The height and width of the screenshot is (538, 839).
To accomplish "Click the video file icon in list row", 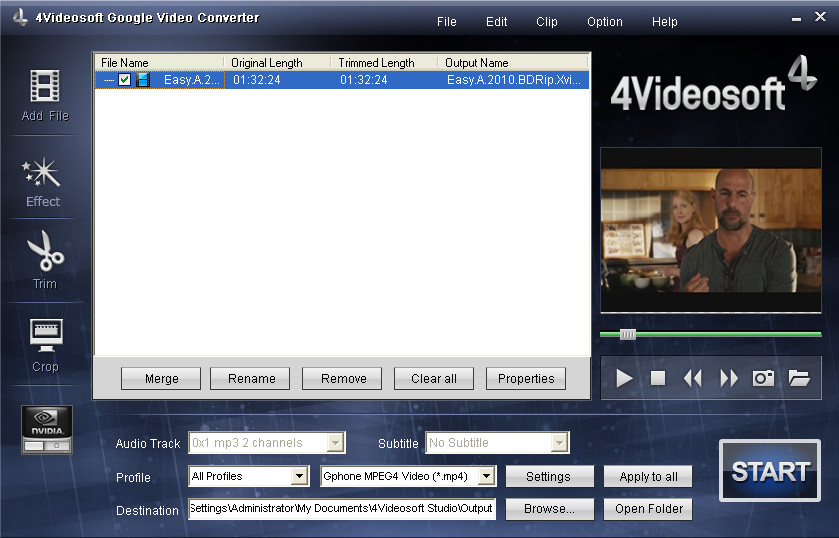I will pyautogui.click(x=143, y=80).
